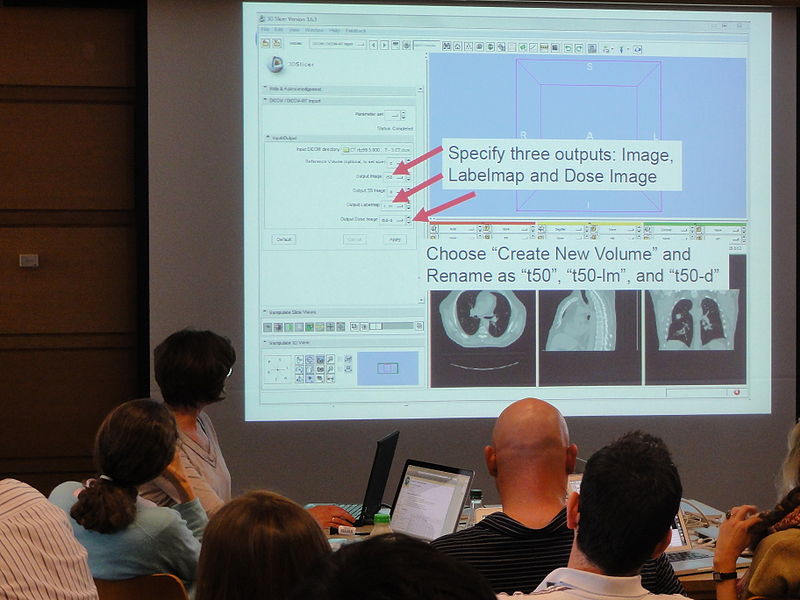Open the Output Image volume dropdown
Screen dimensions: 800x600
tap(396, 176)
